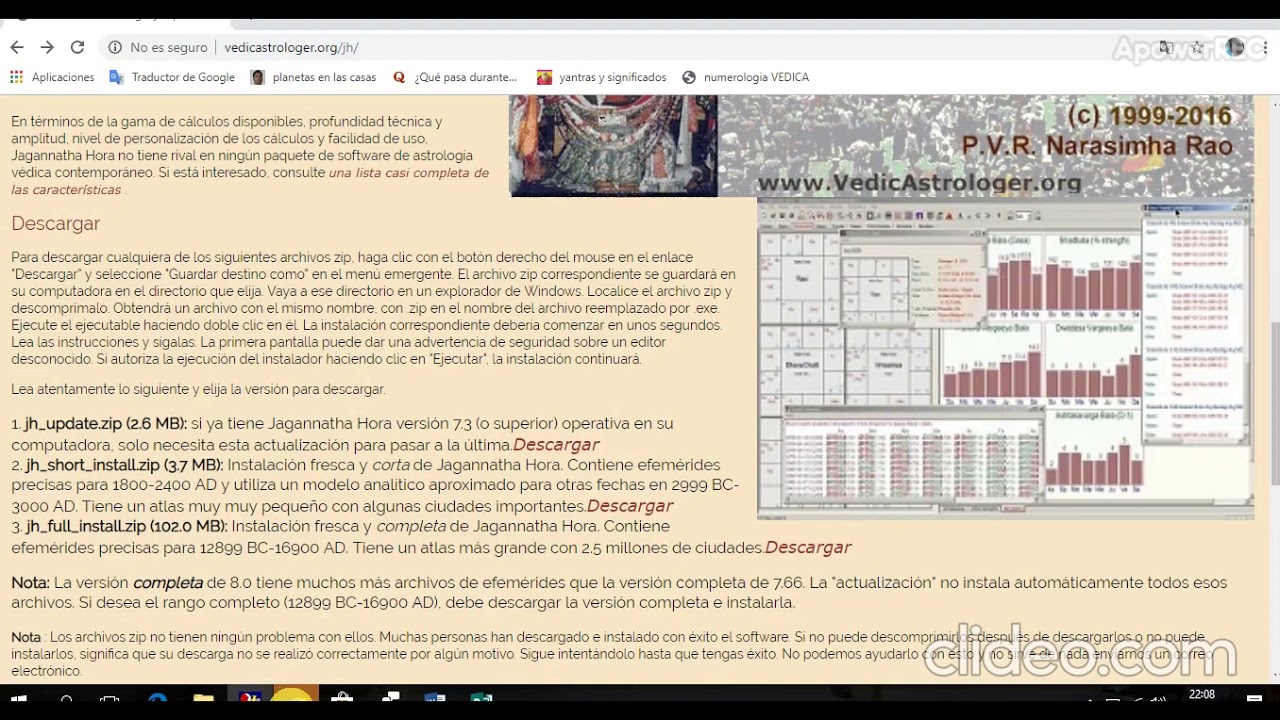Open 'yantras y significados' bookmark
1280x720 pixels.
(x=602, y=77)
